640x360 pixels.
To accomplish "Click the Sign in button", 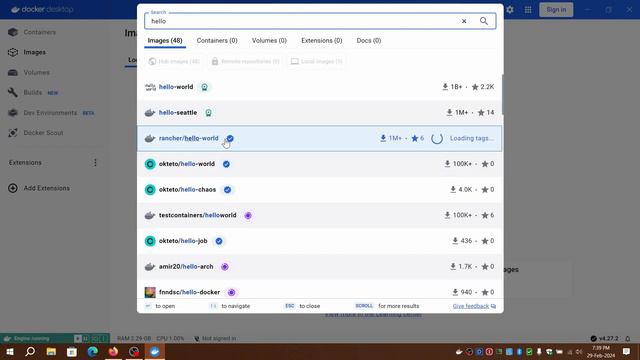I will point(556,9).
